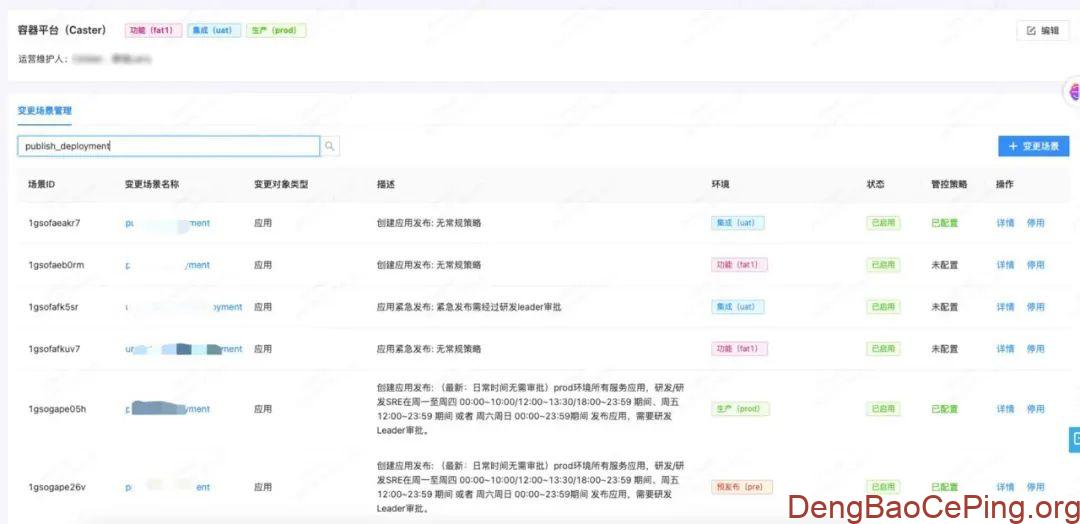This screenshot has height=524, width=1080.
Task: Click the 描述 column header
Action: tap(385, 185)
